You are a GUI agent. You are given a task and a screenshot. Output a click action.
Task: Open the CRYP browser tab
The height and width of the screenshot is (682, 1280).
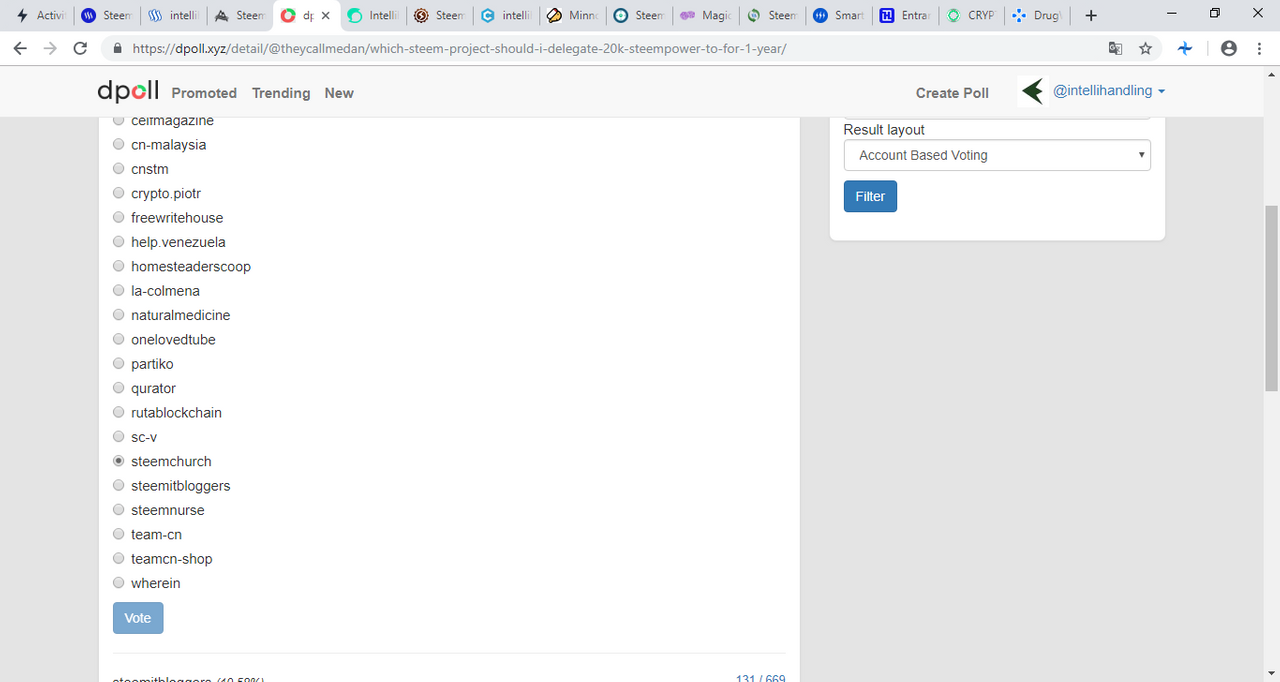coord(970,15)
